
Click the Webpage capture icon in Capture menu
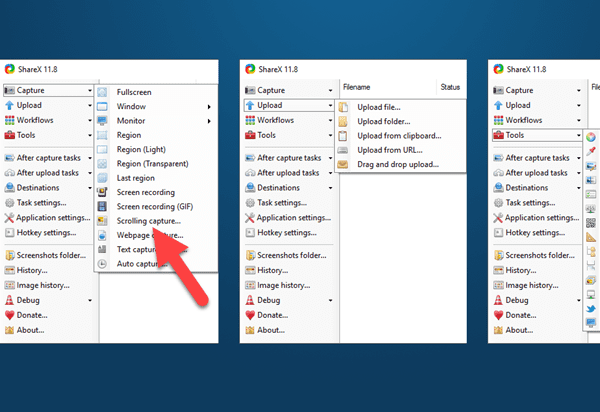[x=102, y=235]
